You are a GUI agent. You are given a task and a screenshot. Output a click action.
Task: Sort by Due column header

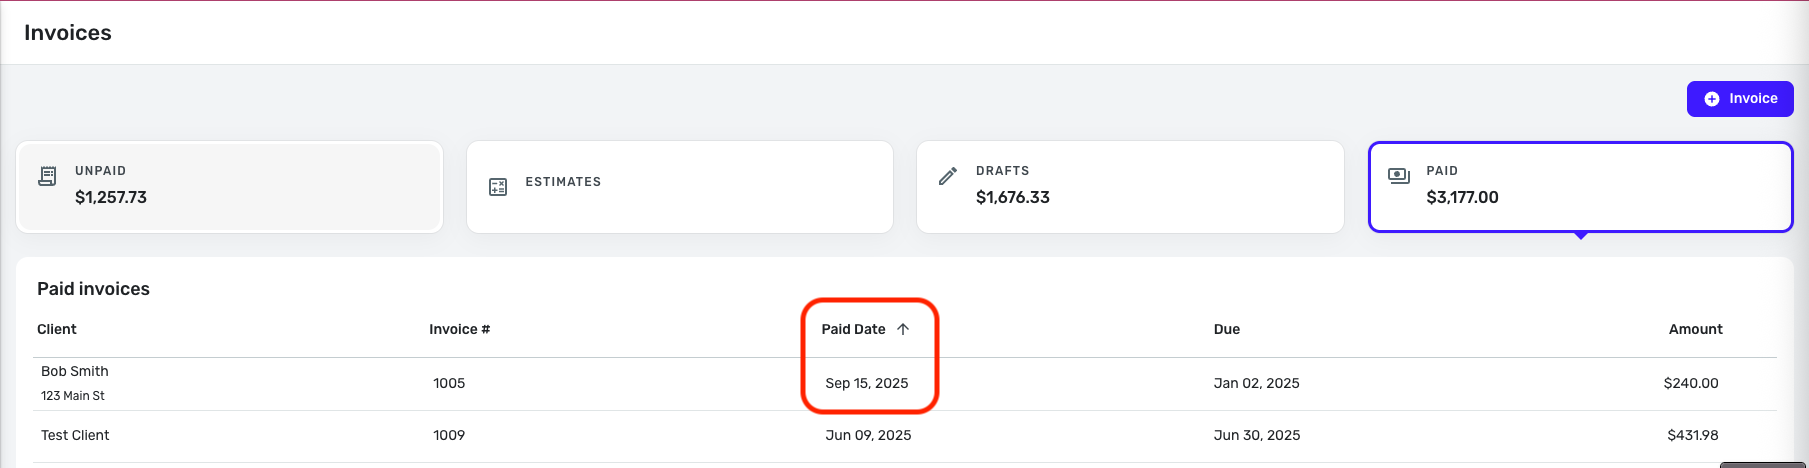[x=1226, y=329]
